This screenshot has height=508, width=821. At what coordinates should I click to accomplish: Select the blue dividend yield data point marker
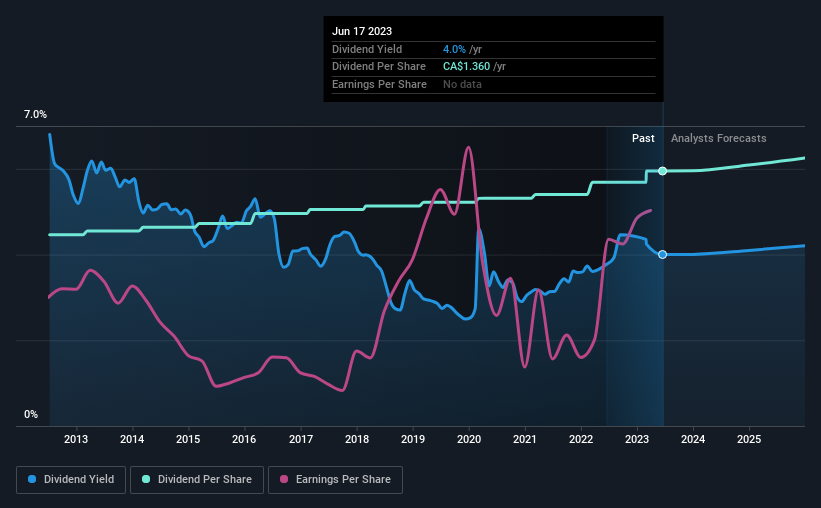[x=662, y=255]
